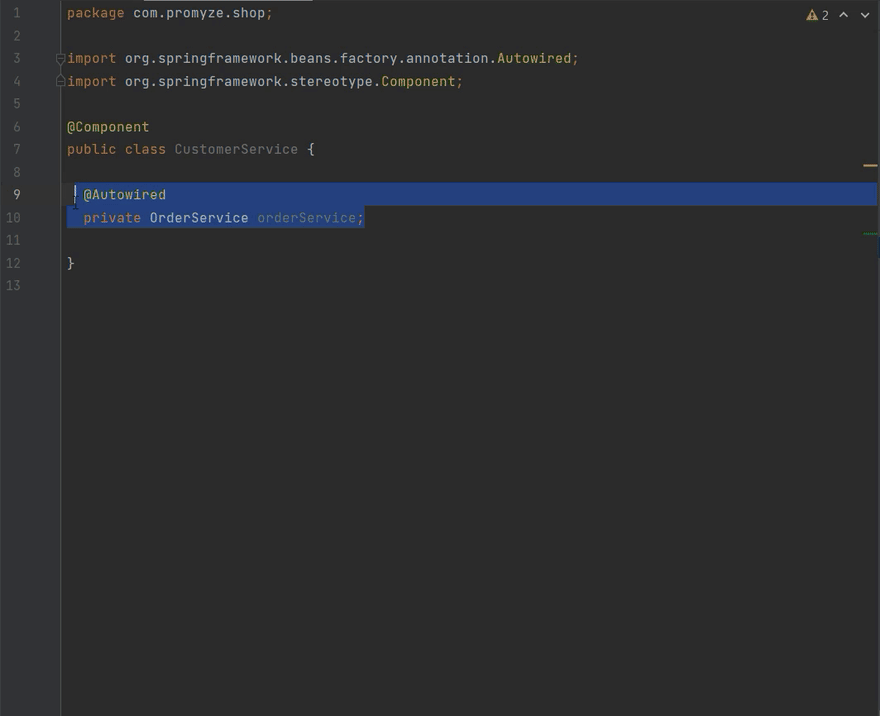
Task: Click the @Component annotation on line 6
Action: 108,127
